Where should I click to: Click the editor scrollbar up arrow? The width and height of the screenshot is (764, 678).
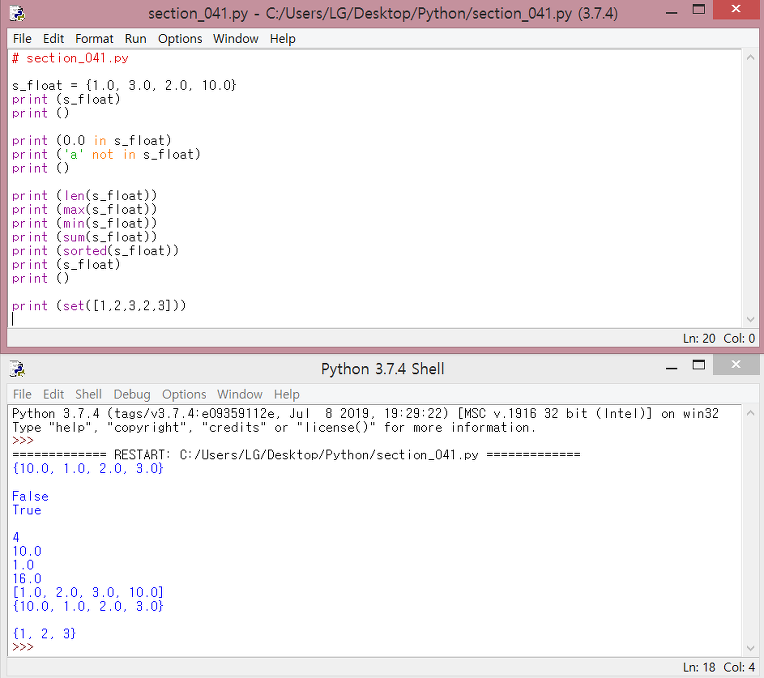point(750,57)
